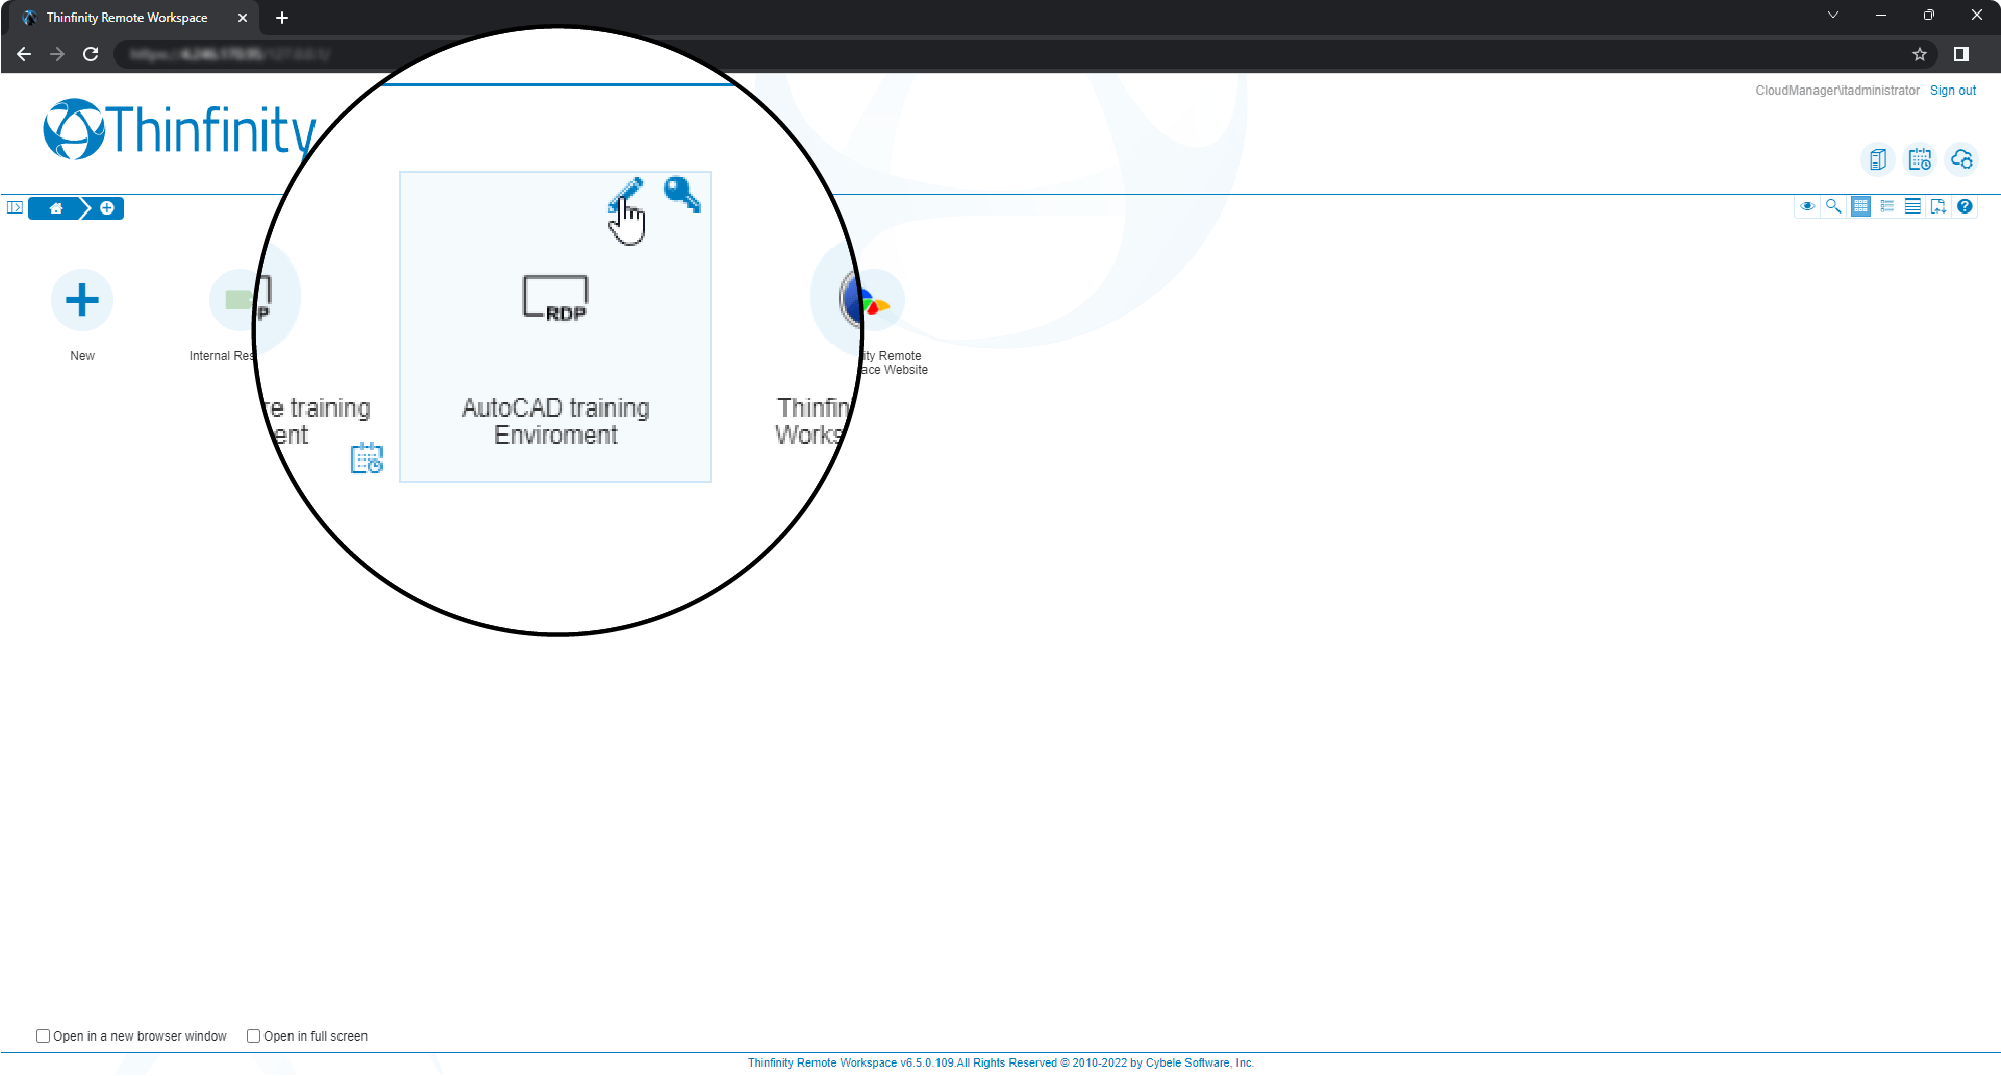Open the AutoCAD training Enviroment RDP connection
This screenshot has height=1076, width=2001.
coord(555,327)
